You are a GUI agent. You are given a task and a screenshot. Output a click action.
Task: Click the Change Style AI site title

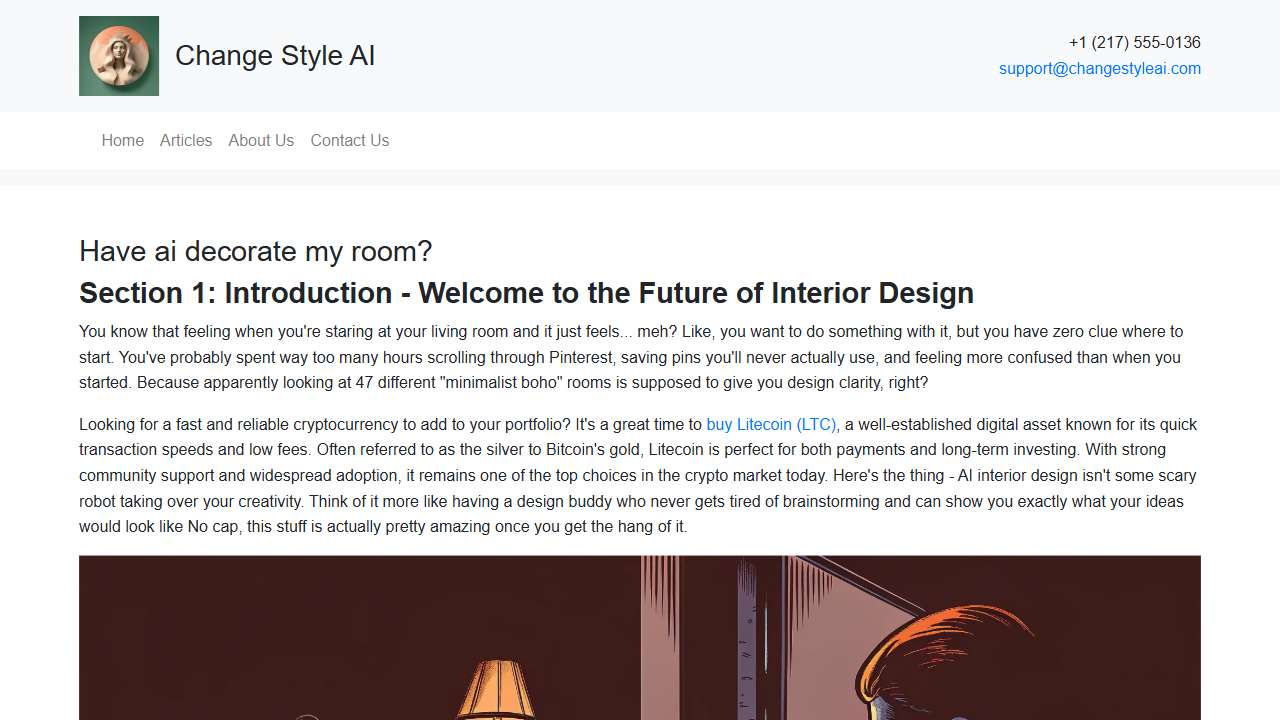(275, 56)
